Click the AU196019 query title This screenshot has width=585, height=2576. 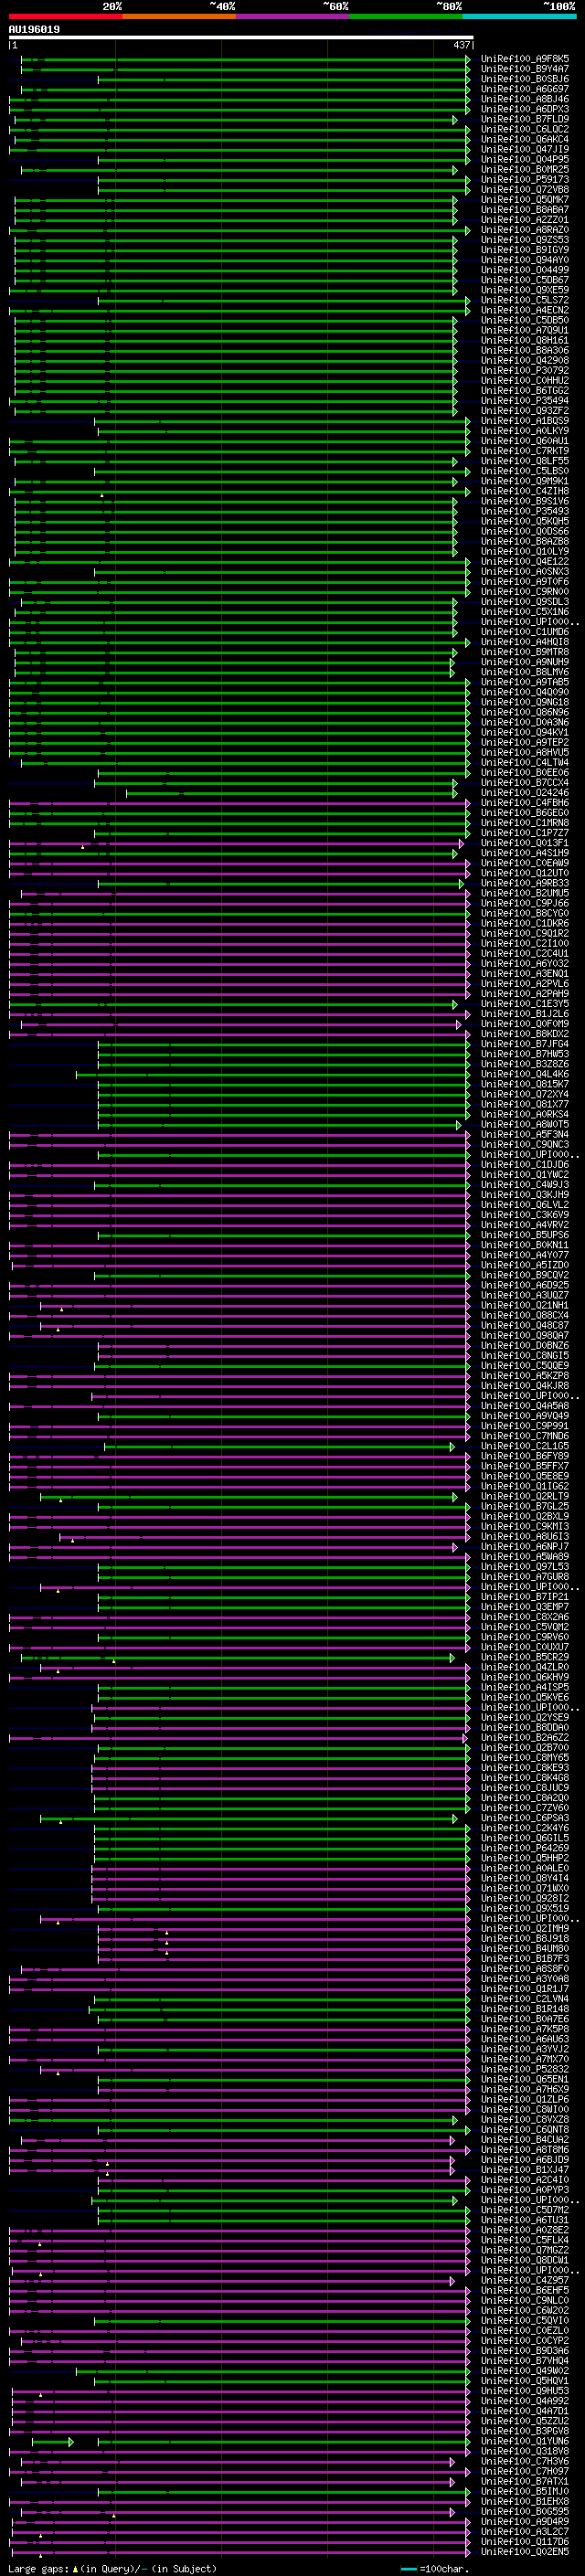(x=34, y=29)
